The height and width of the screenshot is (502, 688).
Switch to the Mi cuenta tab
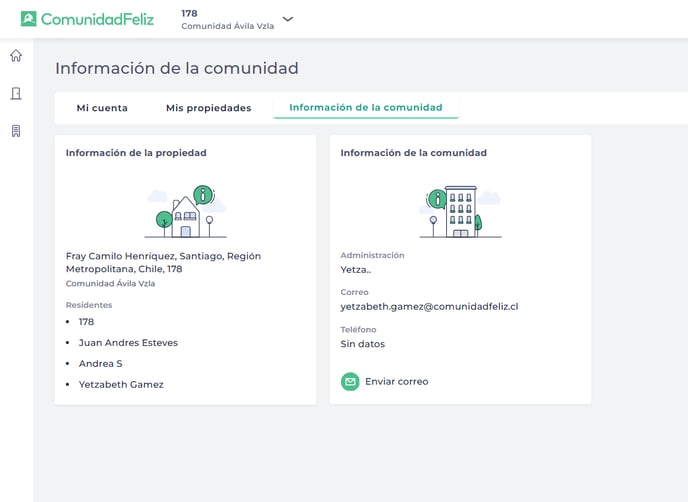(102, 108)
